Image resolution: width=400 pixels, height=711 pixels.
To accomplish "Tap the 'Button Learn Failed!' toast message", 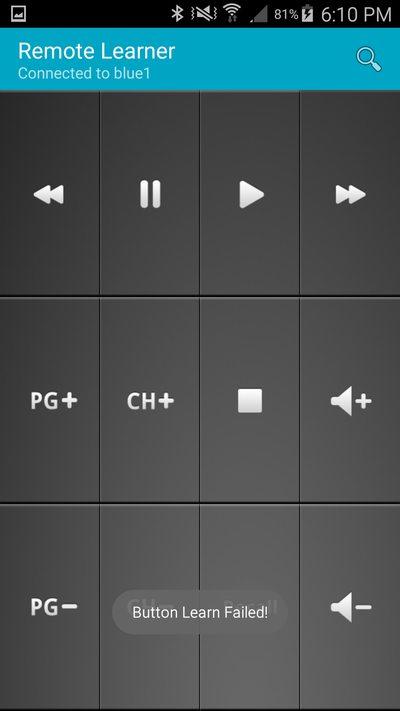I will (200, 613).
